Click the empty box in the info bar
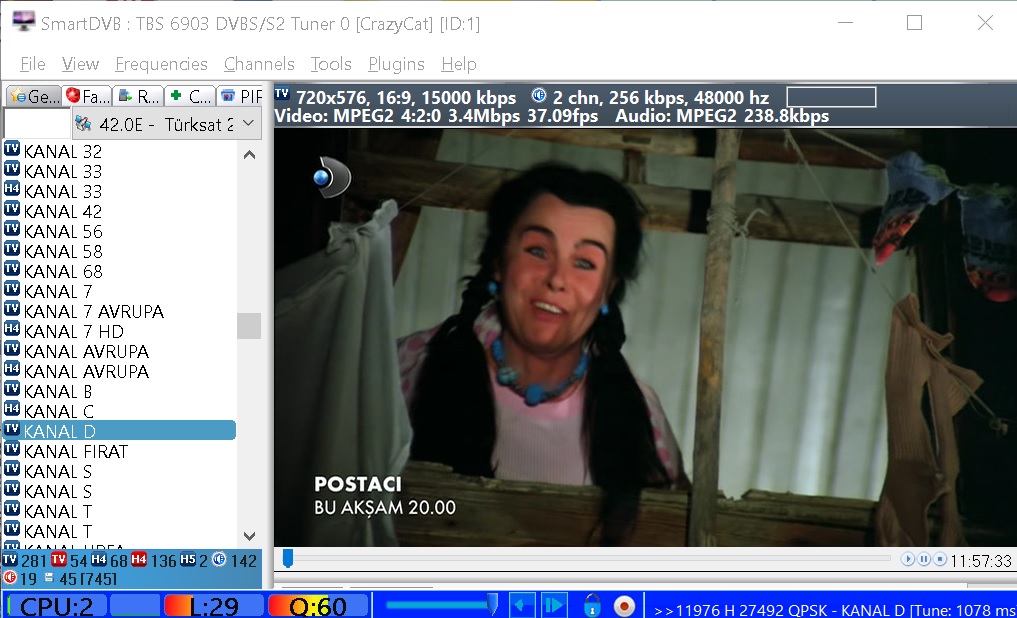This screenshot has width=1017, height=618. [x=831, y=97]
